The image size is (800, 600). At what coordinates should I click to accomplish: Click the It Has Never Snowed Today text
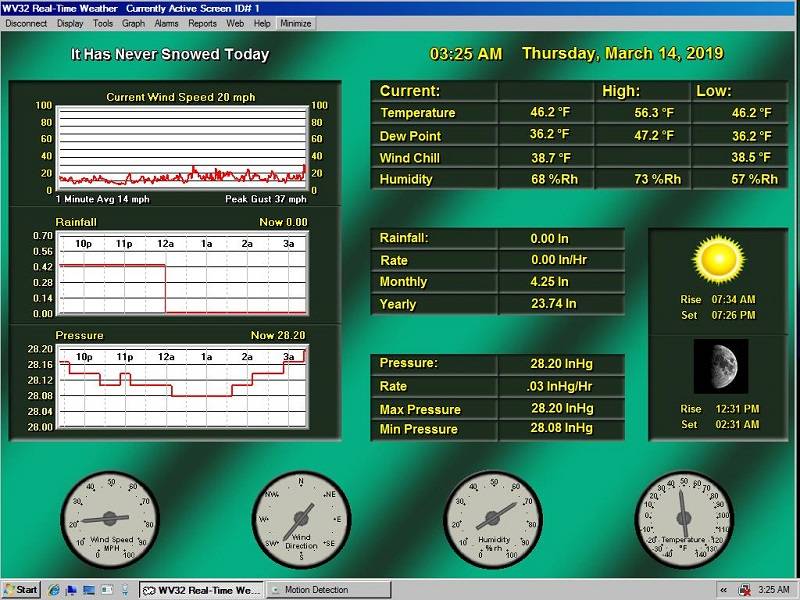click(x=168, y=55)
